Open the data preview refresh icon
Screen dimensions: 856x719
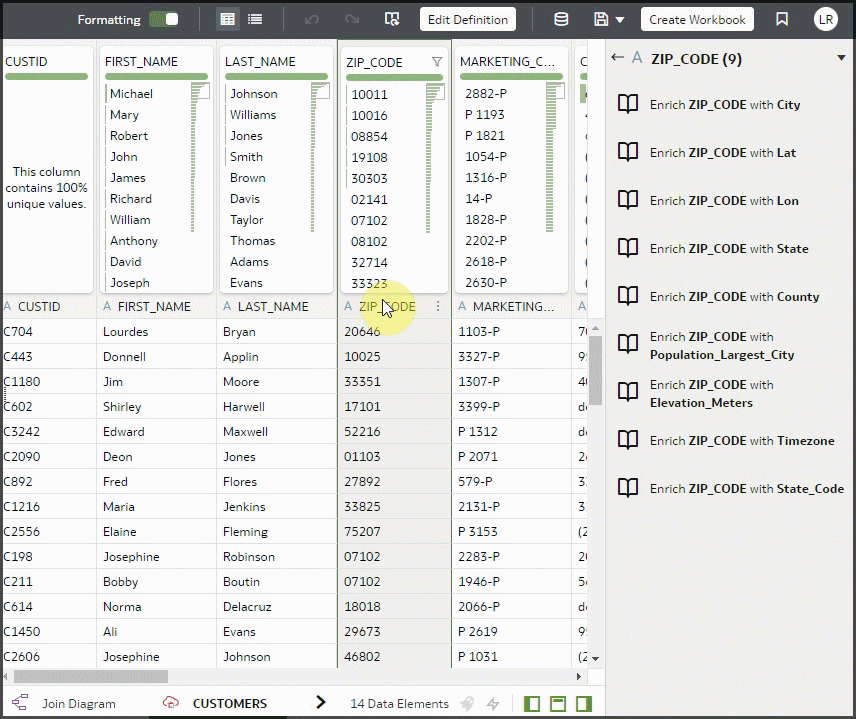coord(392,20)
